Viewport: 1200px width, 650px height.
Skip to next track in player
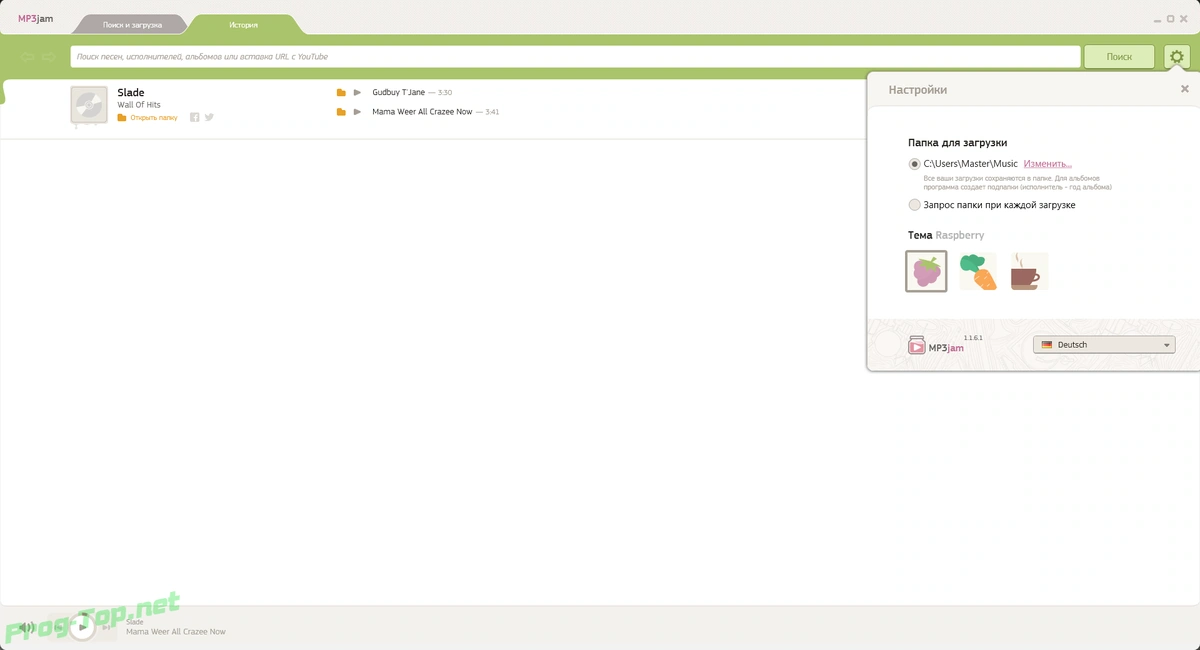tap(107, 627)
